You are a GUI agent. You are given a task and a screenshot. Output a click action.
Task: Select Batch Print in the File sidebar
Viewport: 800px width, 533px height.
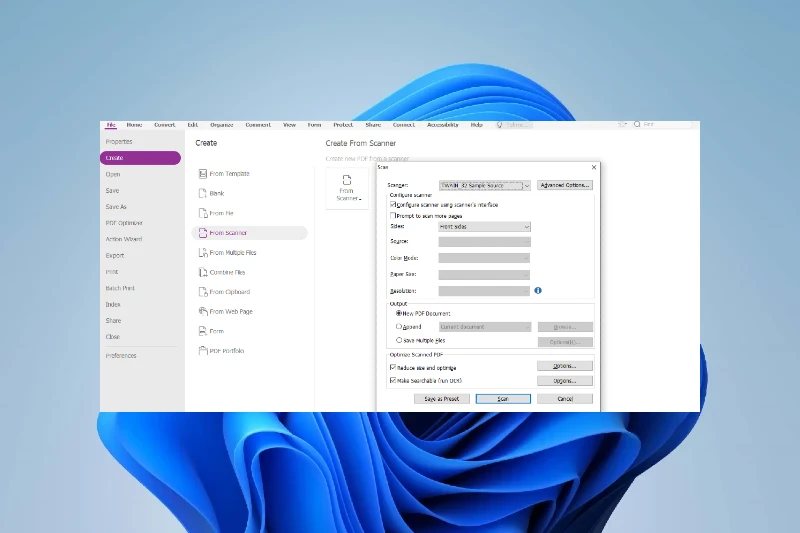(120, 288)
